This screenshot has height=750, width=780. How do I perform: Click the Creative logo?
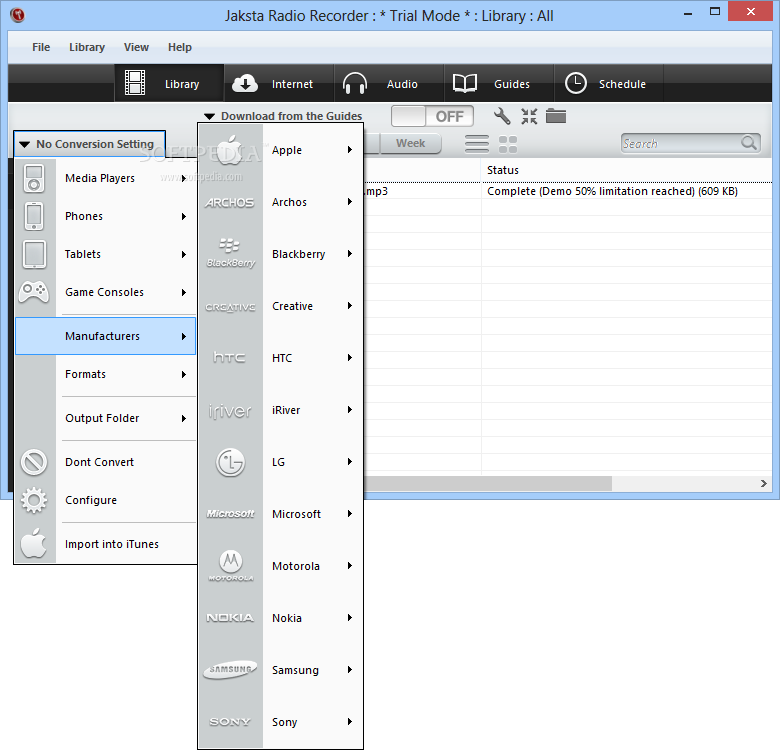(230, 307)
